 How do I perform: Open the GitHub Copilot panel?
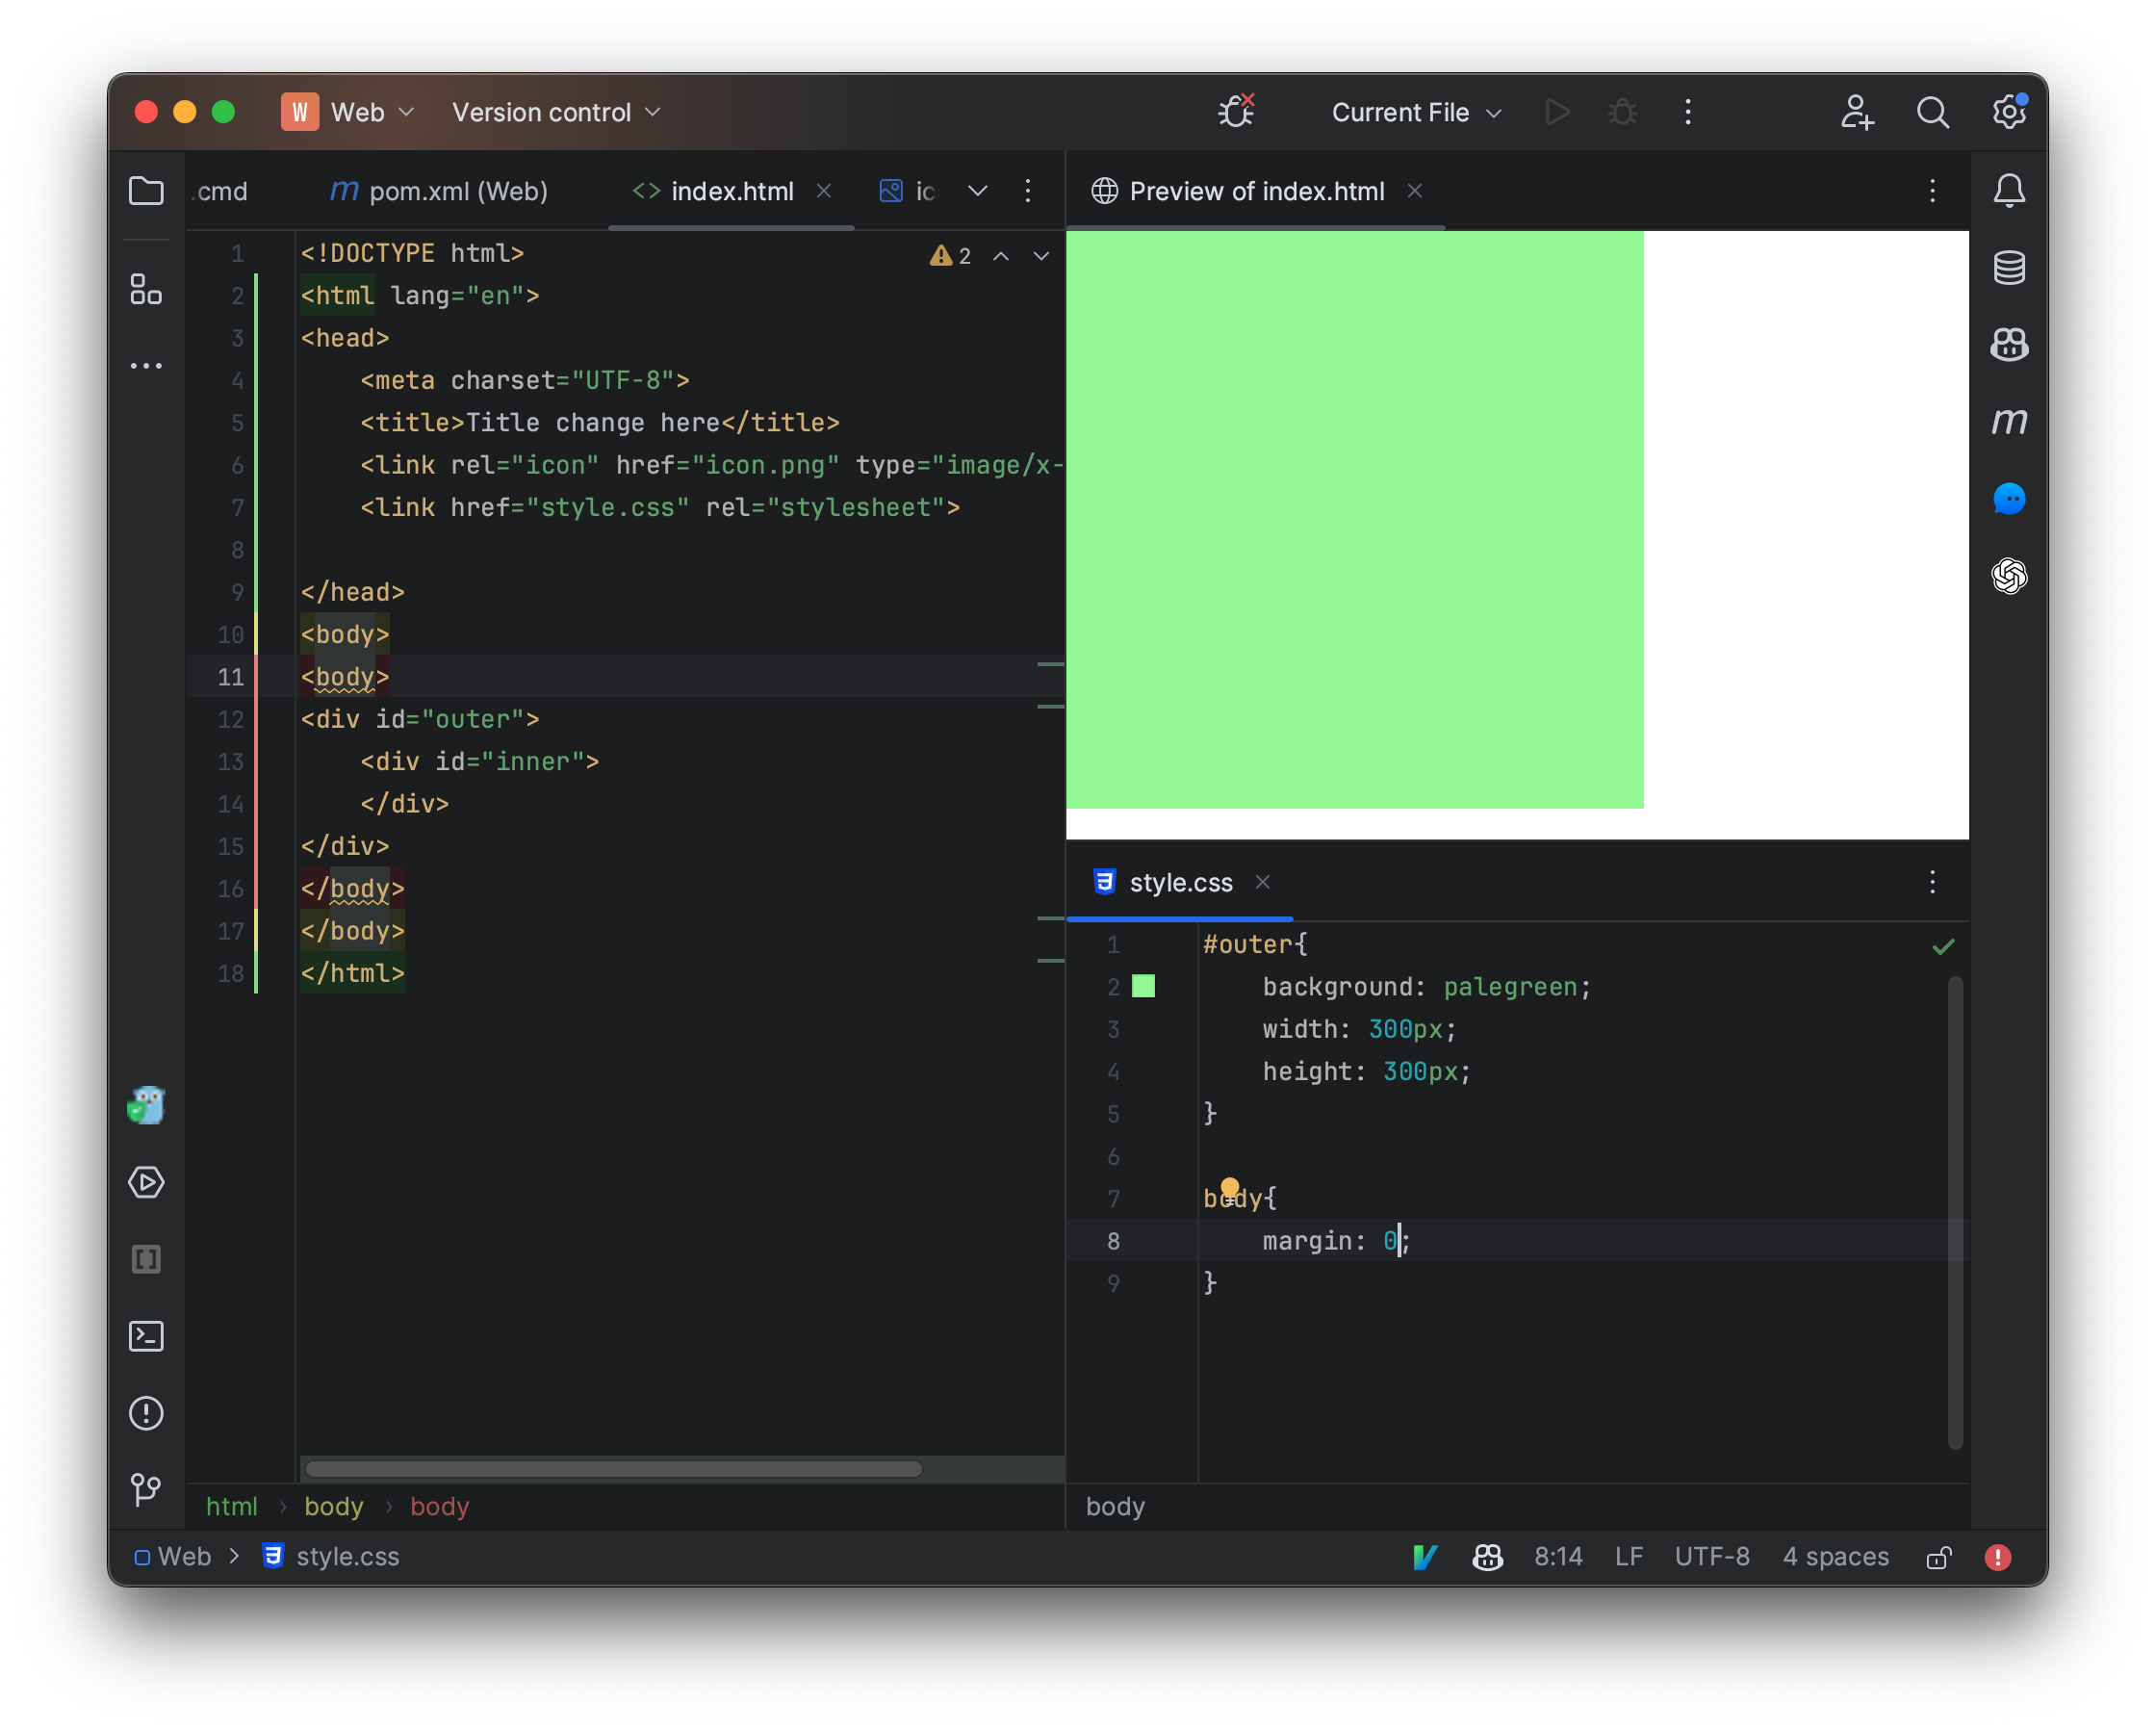2009,345
